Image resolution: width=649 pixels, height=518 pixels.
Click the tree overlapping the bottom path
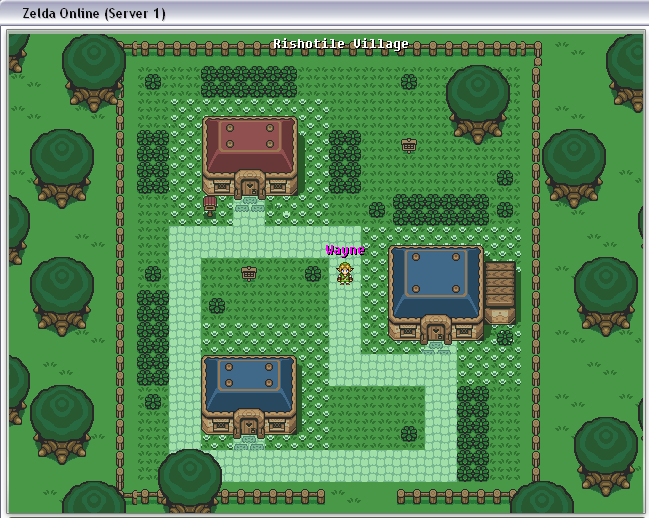point(189,478)
